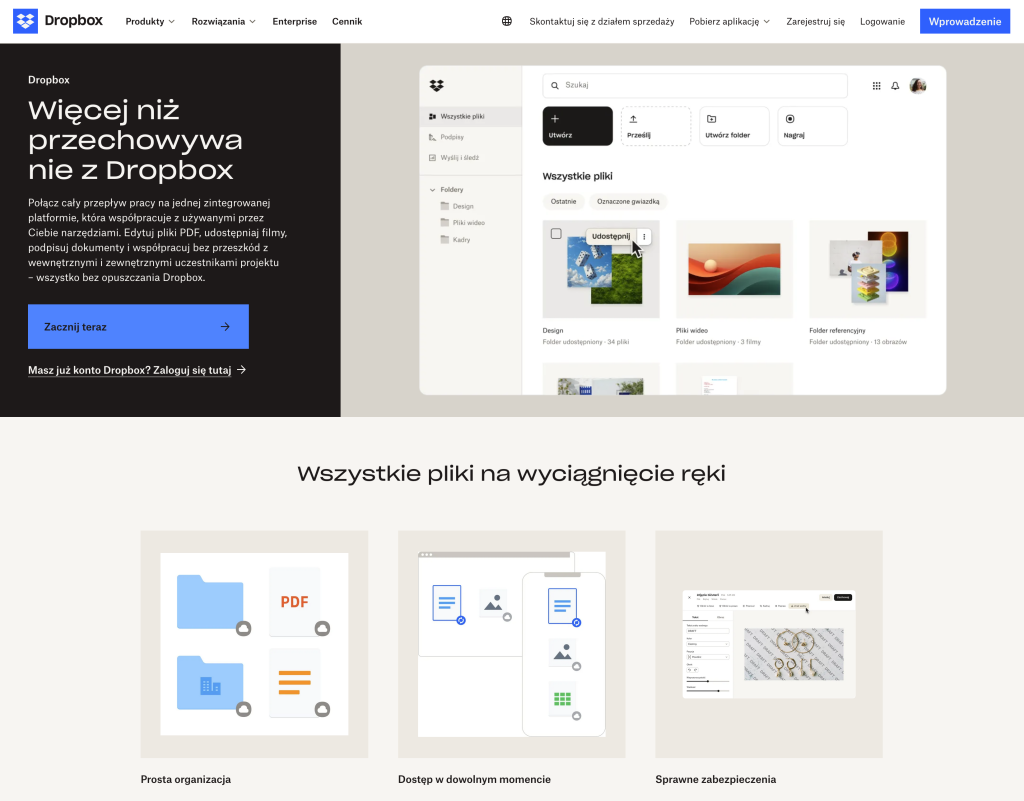The image size is (1024, 801).
Task: Click the user avatar picture
Action: click(x=918, y=86)
